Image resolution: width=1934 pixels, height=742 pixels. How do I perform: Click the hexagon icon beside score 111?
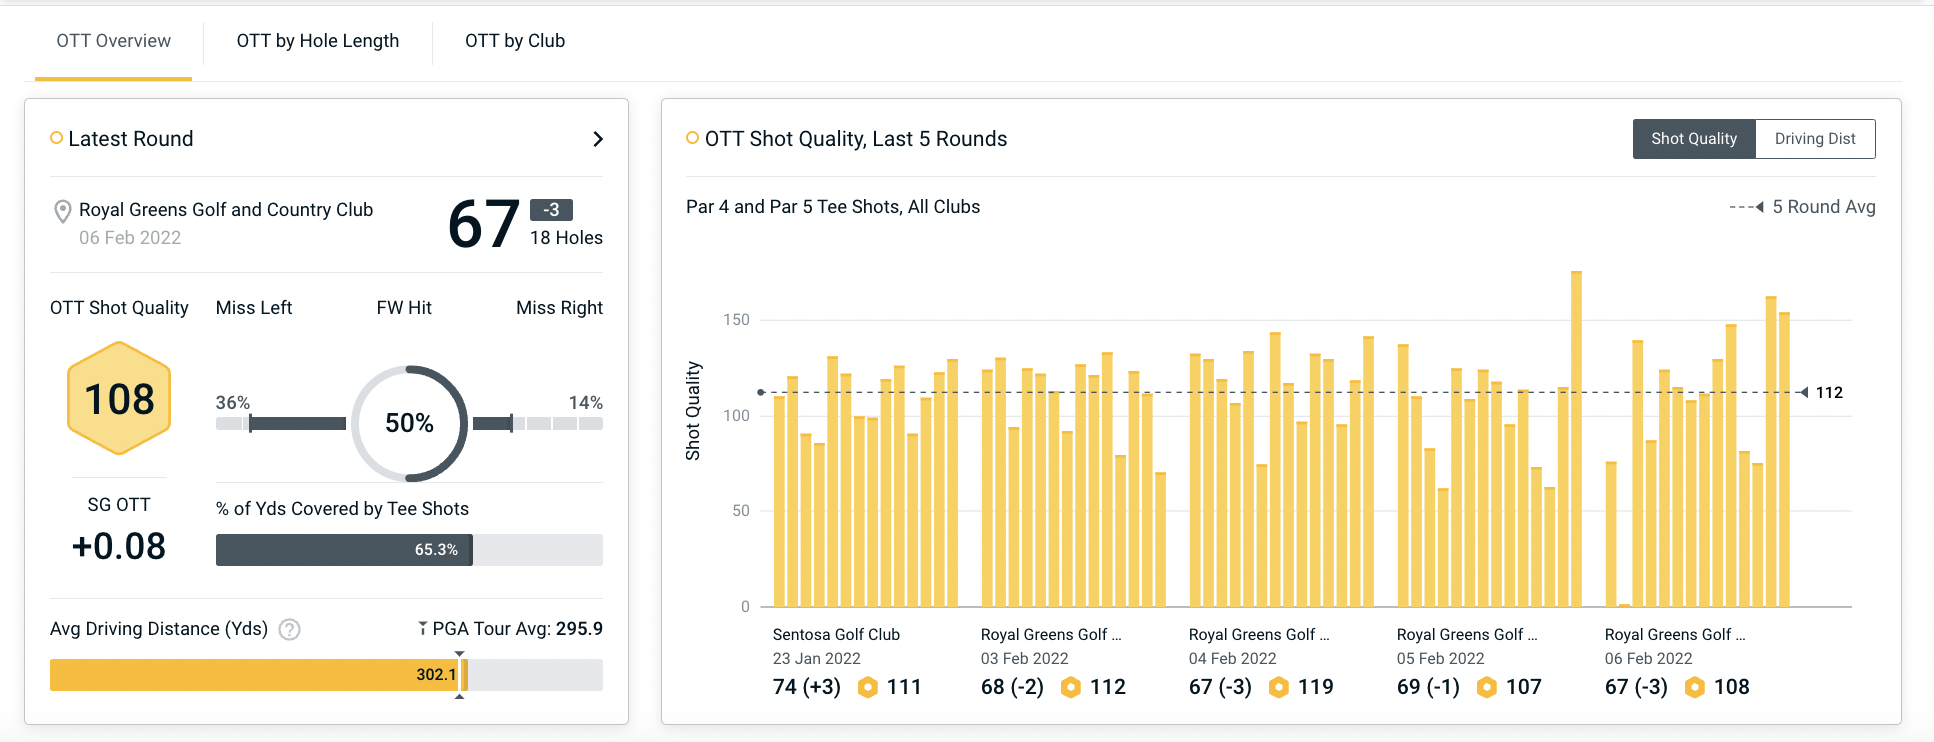point(868,687)
